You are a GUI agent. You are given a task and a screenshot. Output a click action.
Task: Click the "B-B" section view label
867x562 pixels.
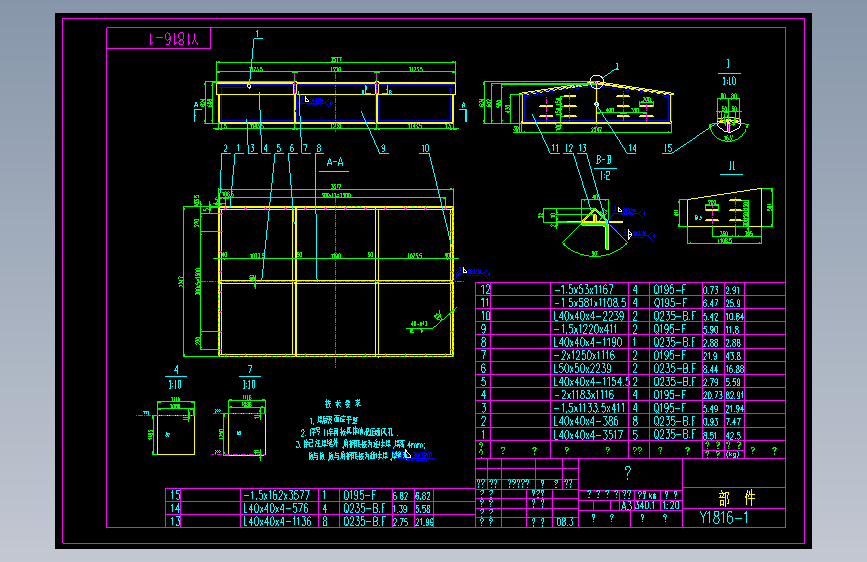[604, 160]
